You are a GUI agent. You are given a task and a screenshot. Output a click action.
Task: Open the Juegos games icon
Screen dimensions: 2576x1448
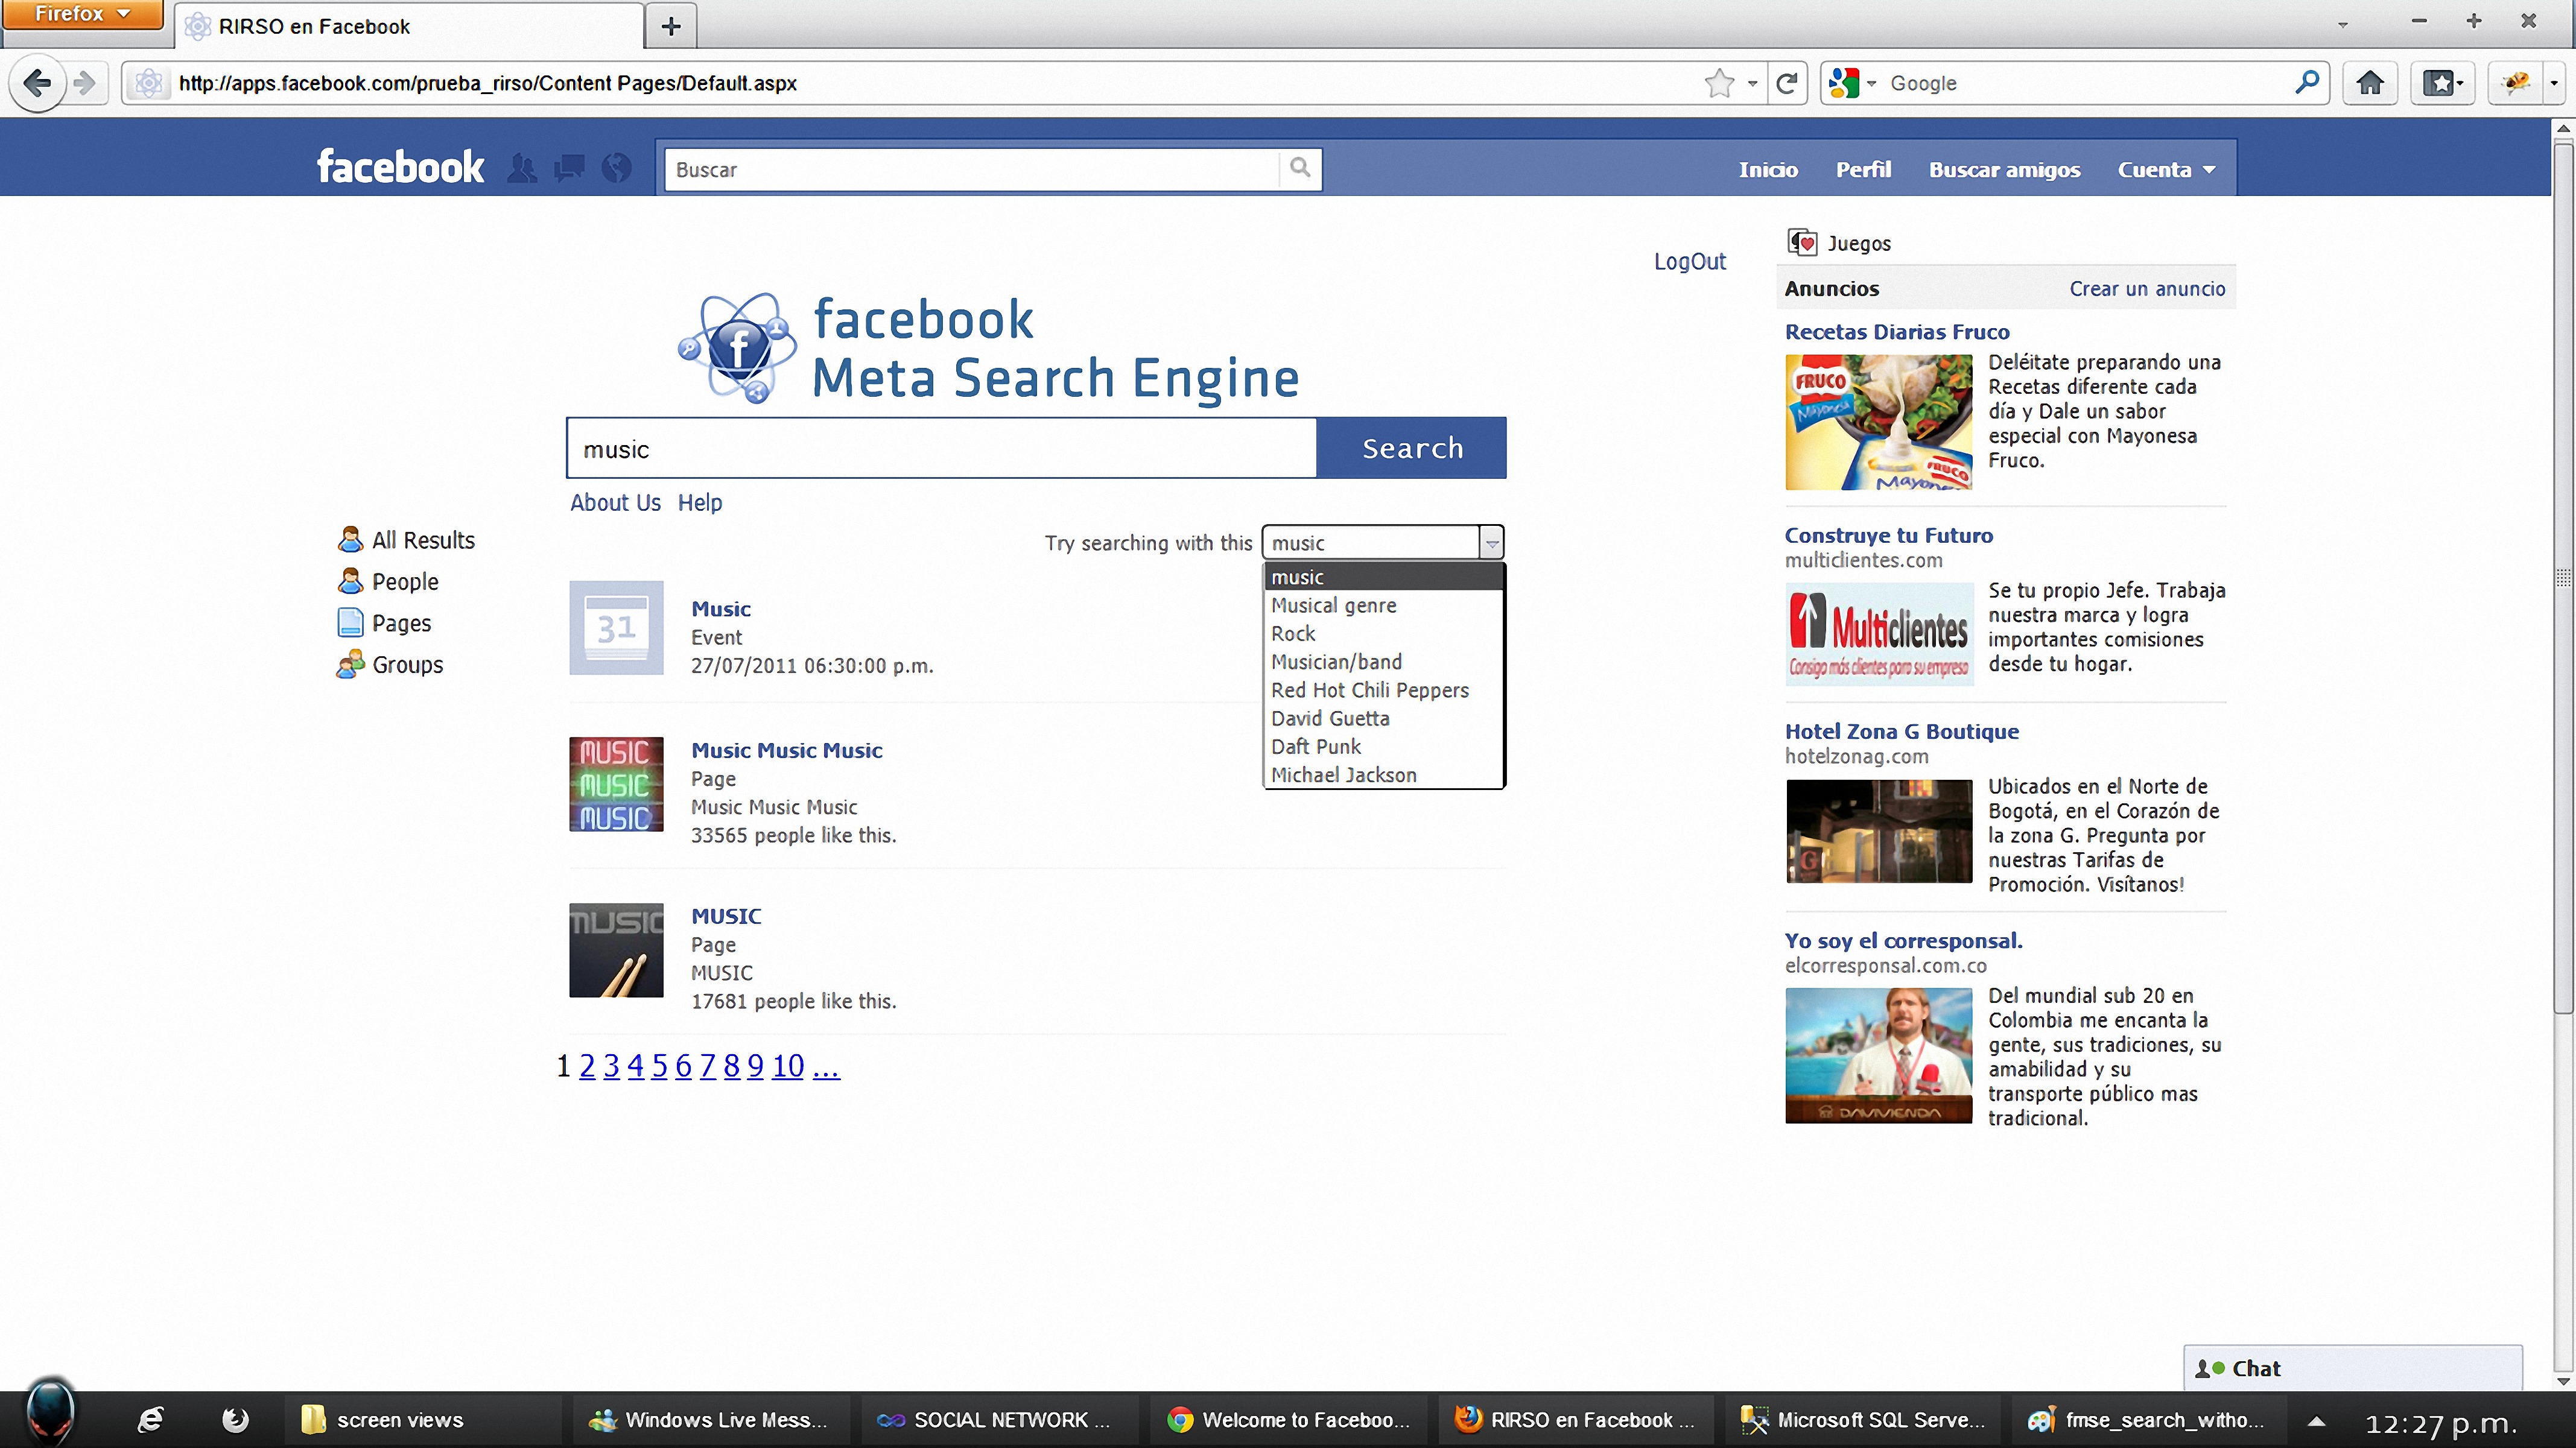point(1802,243)
